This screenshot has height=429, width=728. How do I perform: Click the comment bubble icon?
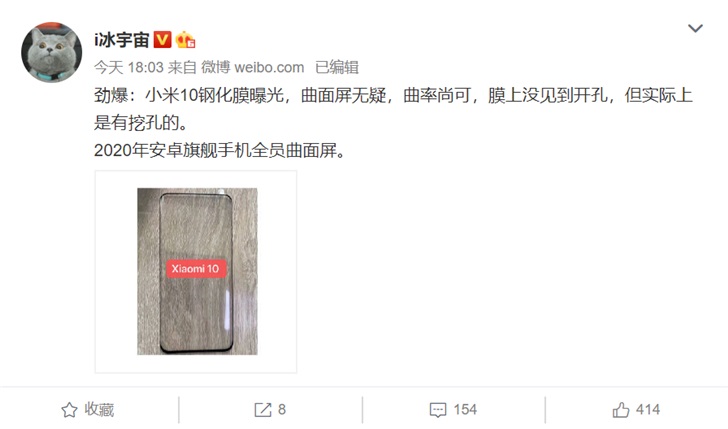point(438,410)
